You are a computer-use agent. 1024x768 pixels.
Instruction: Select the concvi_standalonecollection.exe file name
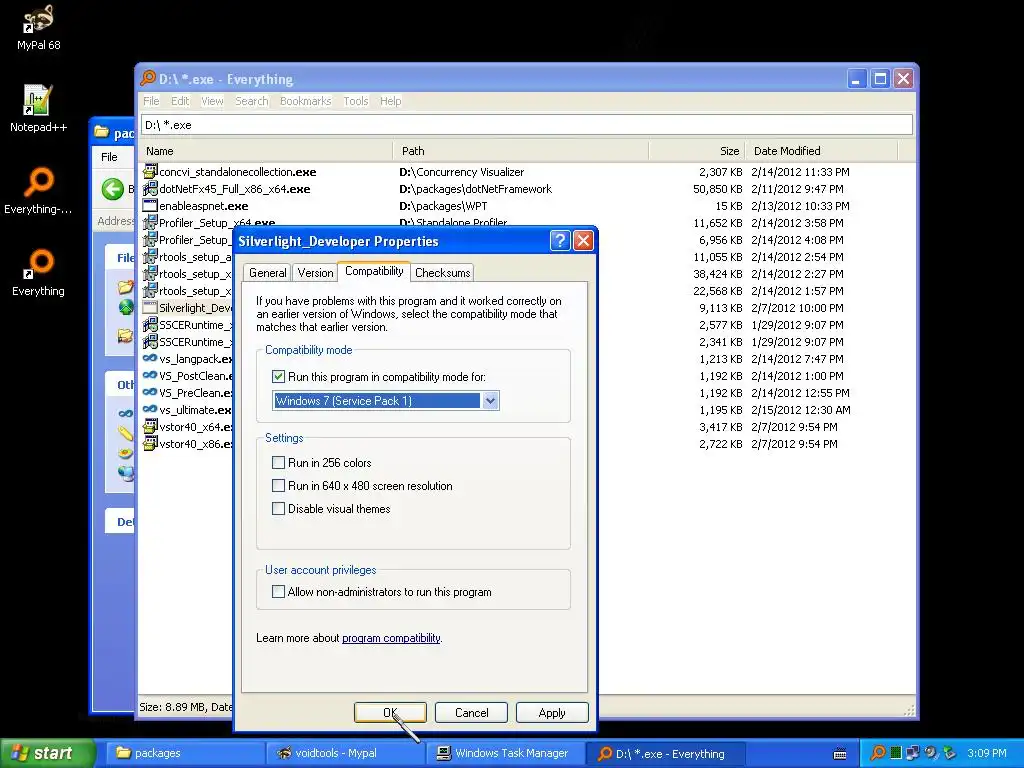pos(238,172)
